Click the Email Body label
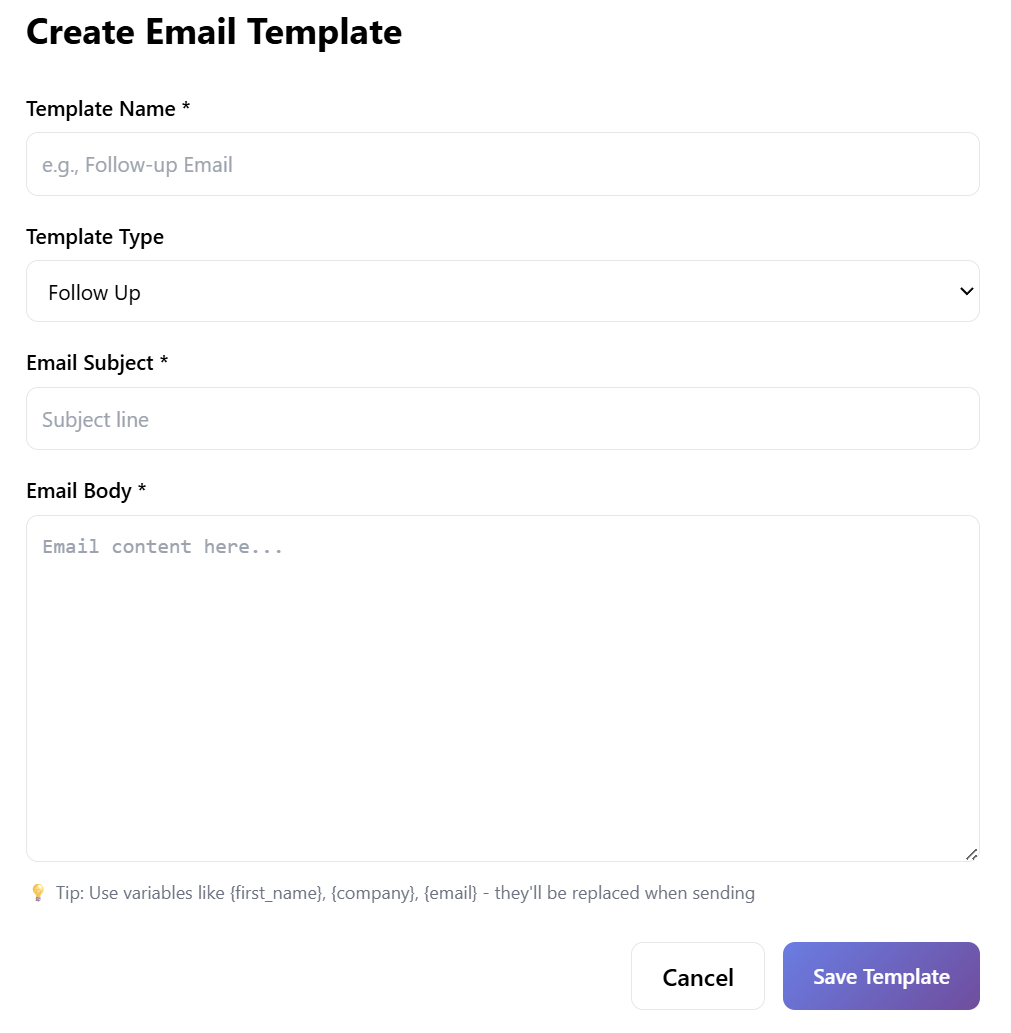The image size is (1011, 1033). 79,491
